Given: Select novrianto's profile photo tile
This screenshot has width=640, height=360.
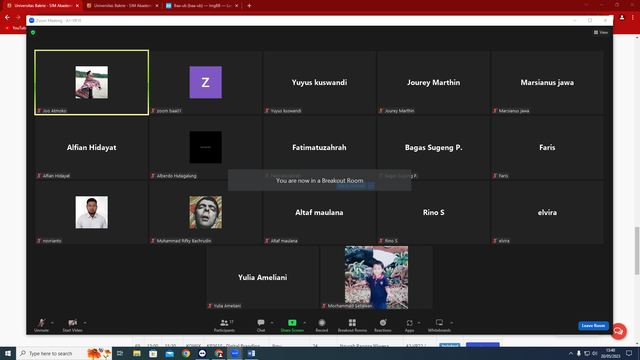Looking at the screenshot, I should tap(91, 212).
